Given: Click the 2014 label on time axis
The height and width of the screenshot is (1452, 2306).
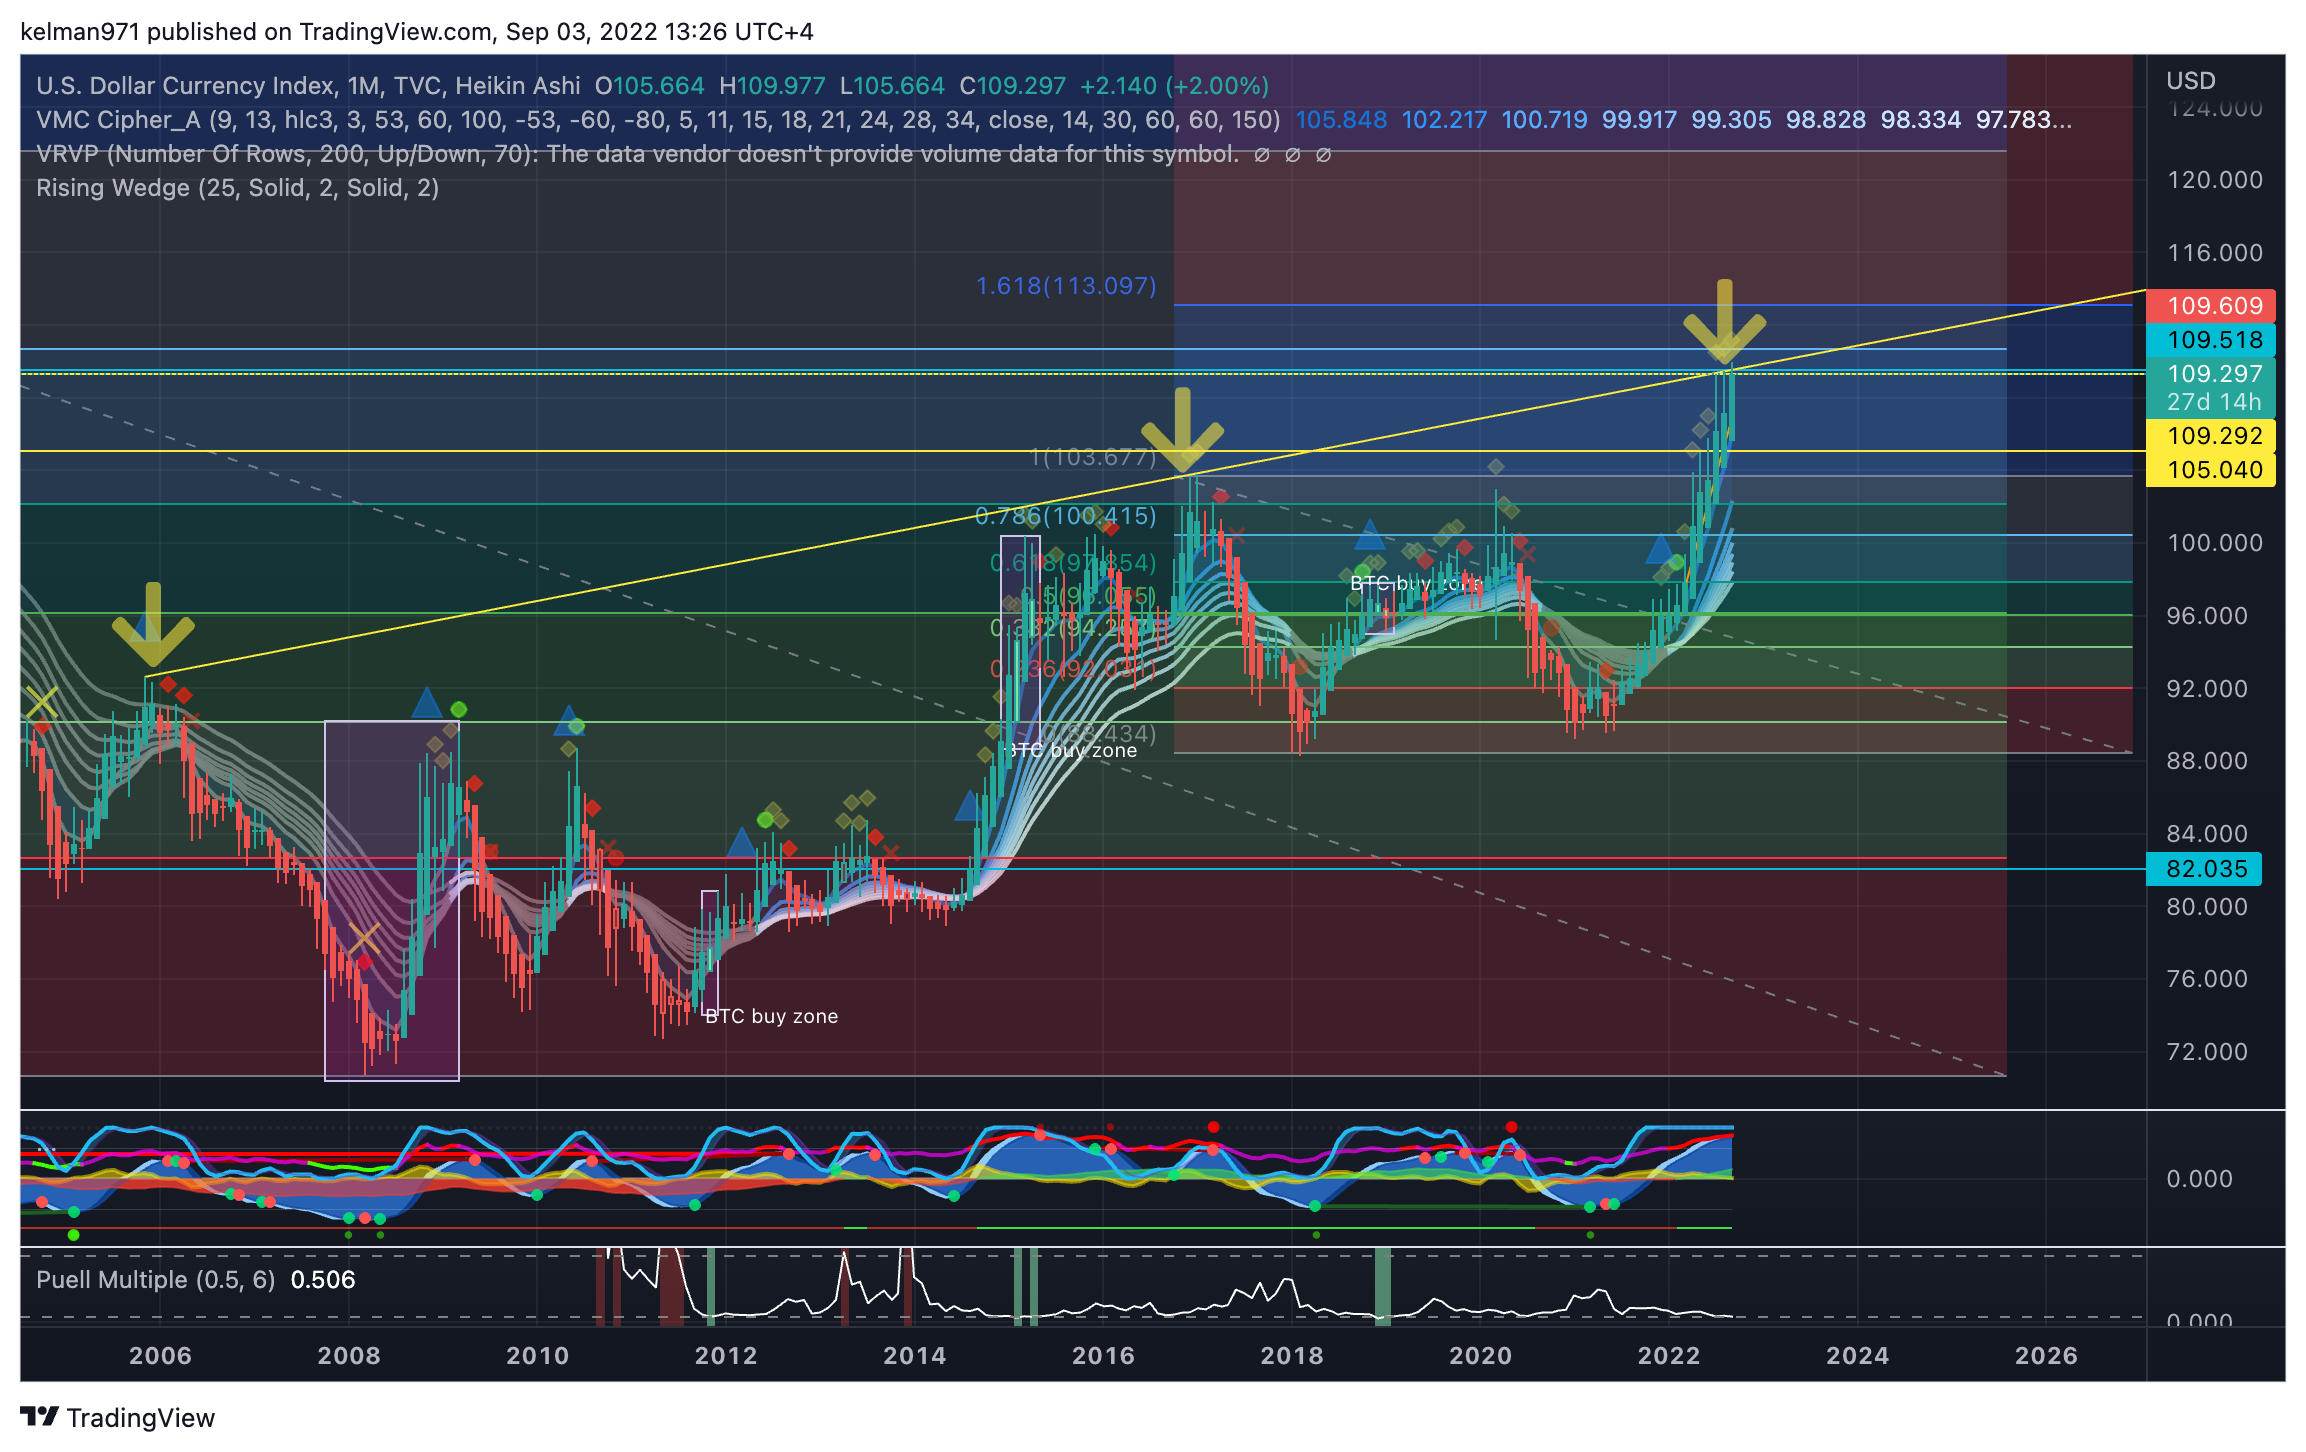Looking at the screenshot, I should [x=914, y=1356].
